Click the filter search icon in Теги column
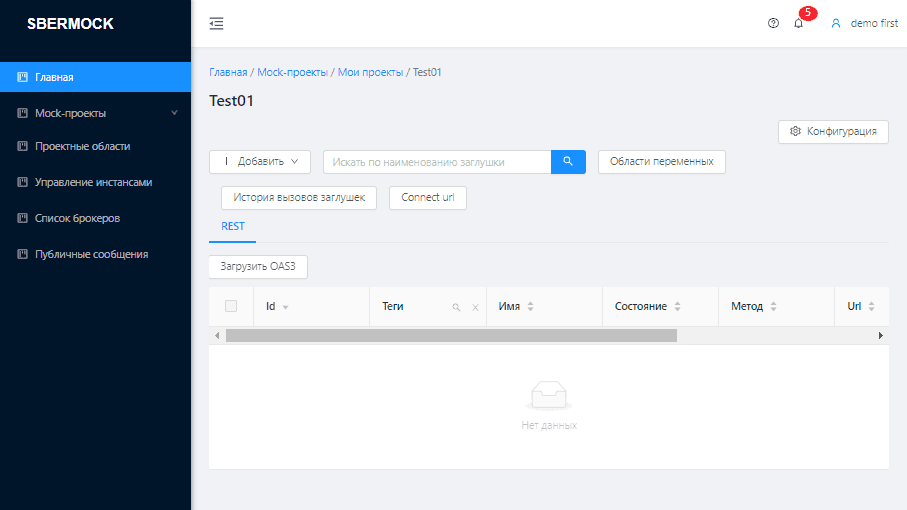The height and width of the screenshot is (510, 907). pyautogui.click(x=456, y=307)
